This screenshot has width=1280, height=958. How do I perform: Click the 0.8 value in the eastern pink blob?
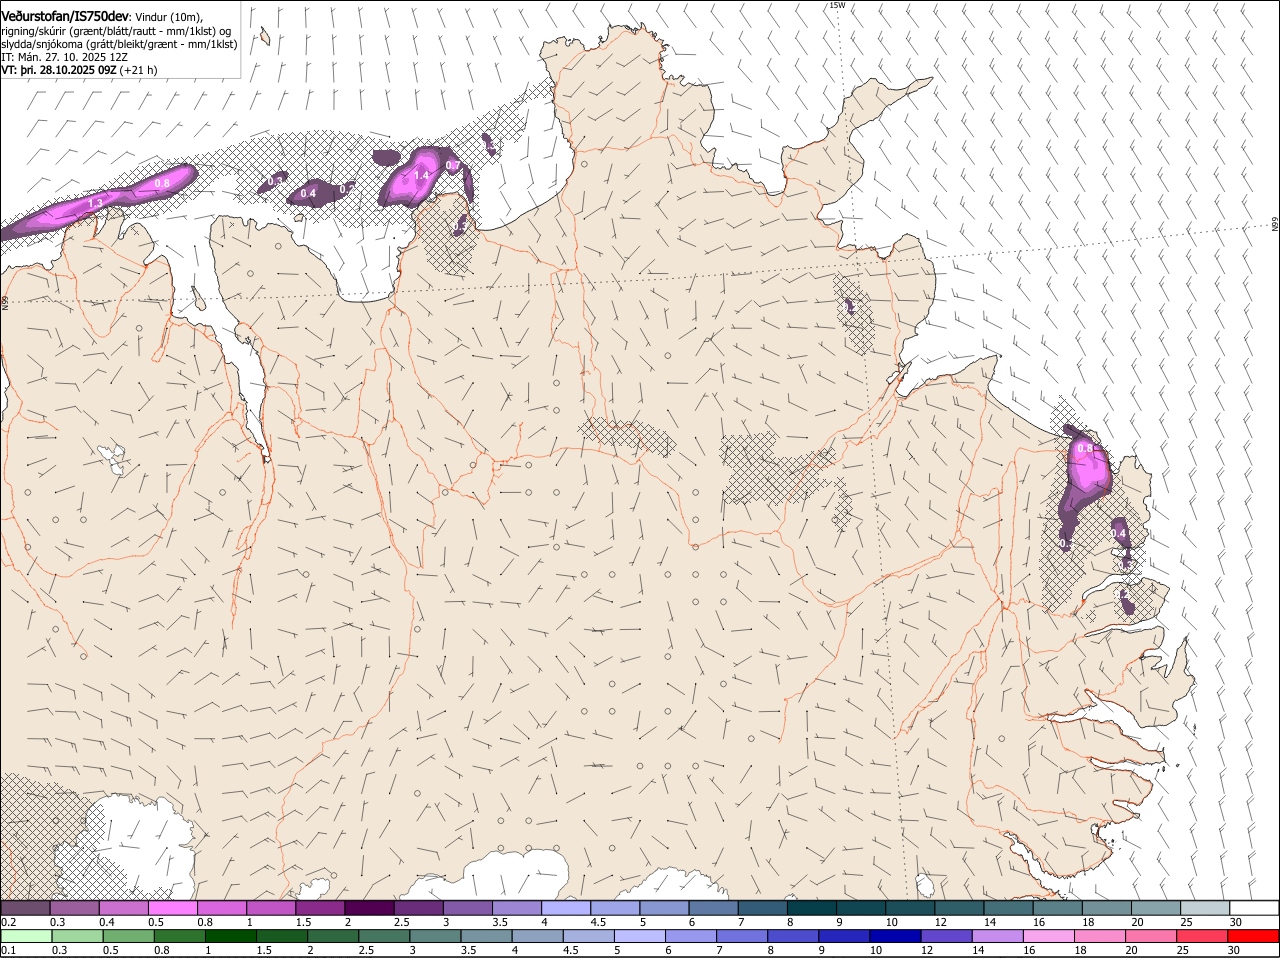(1084, 449)
